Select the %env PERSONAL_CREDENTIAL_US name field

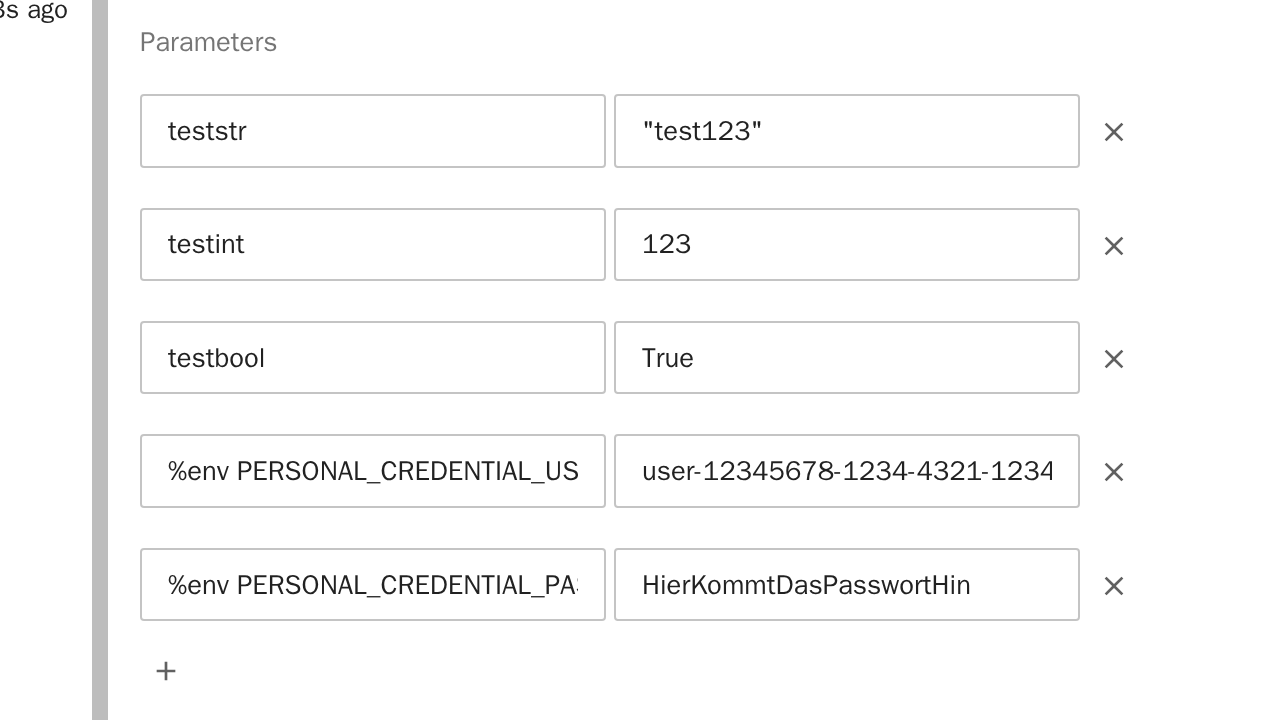click(372, 471)
